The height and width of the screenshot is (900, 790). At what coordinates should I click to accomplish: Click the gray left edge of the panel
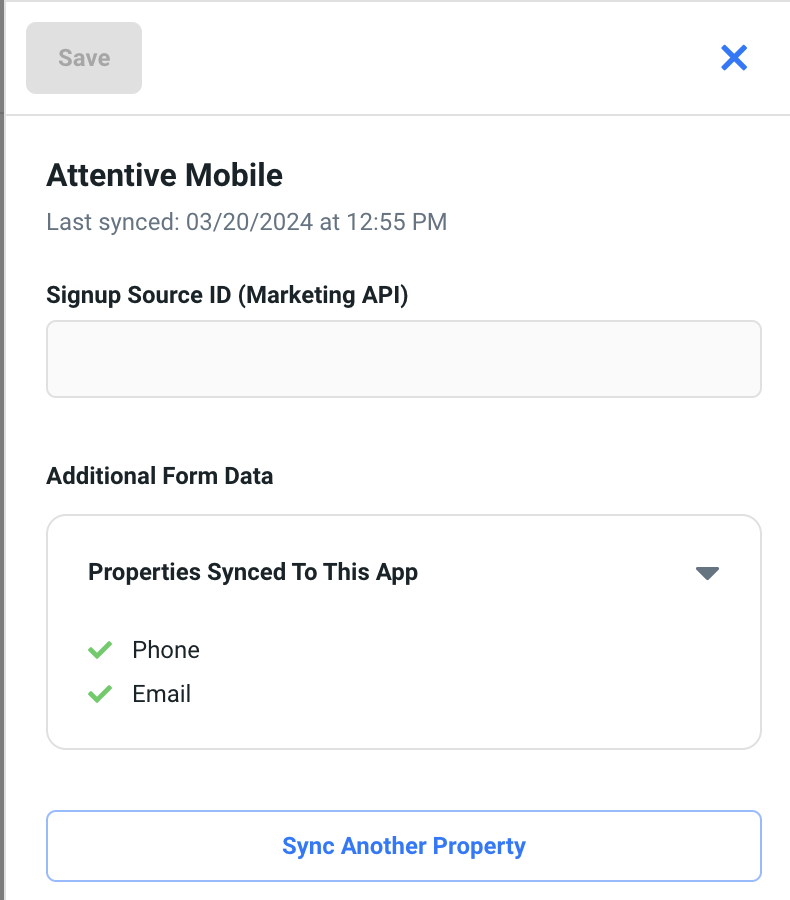[3, 450]
